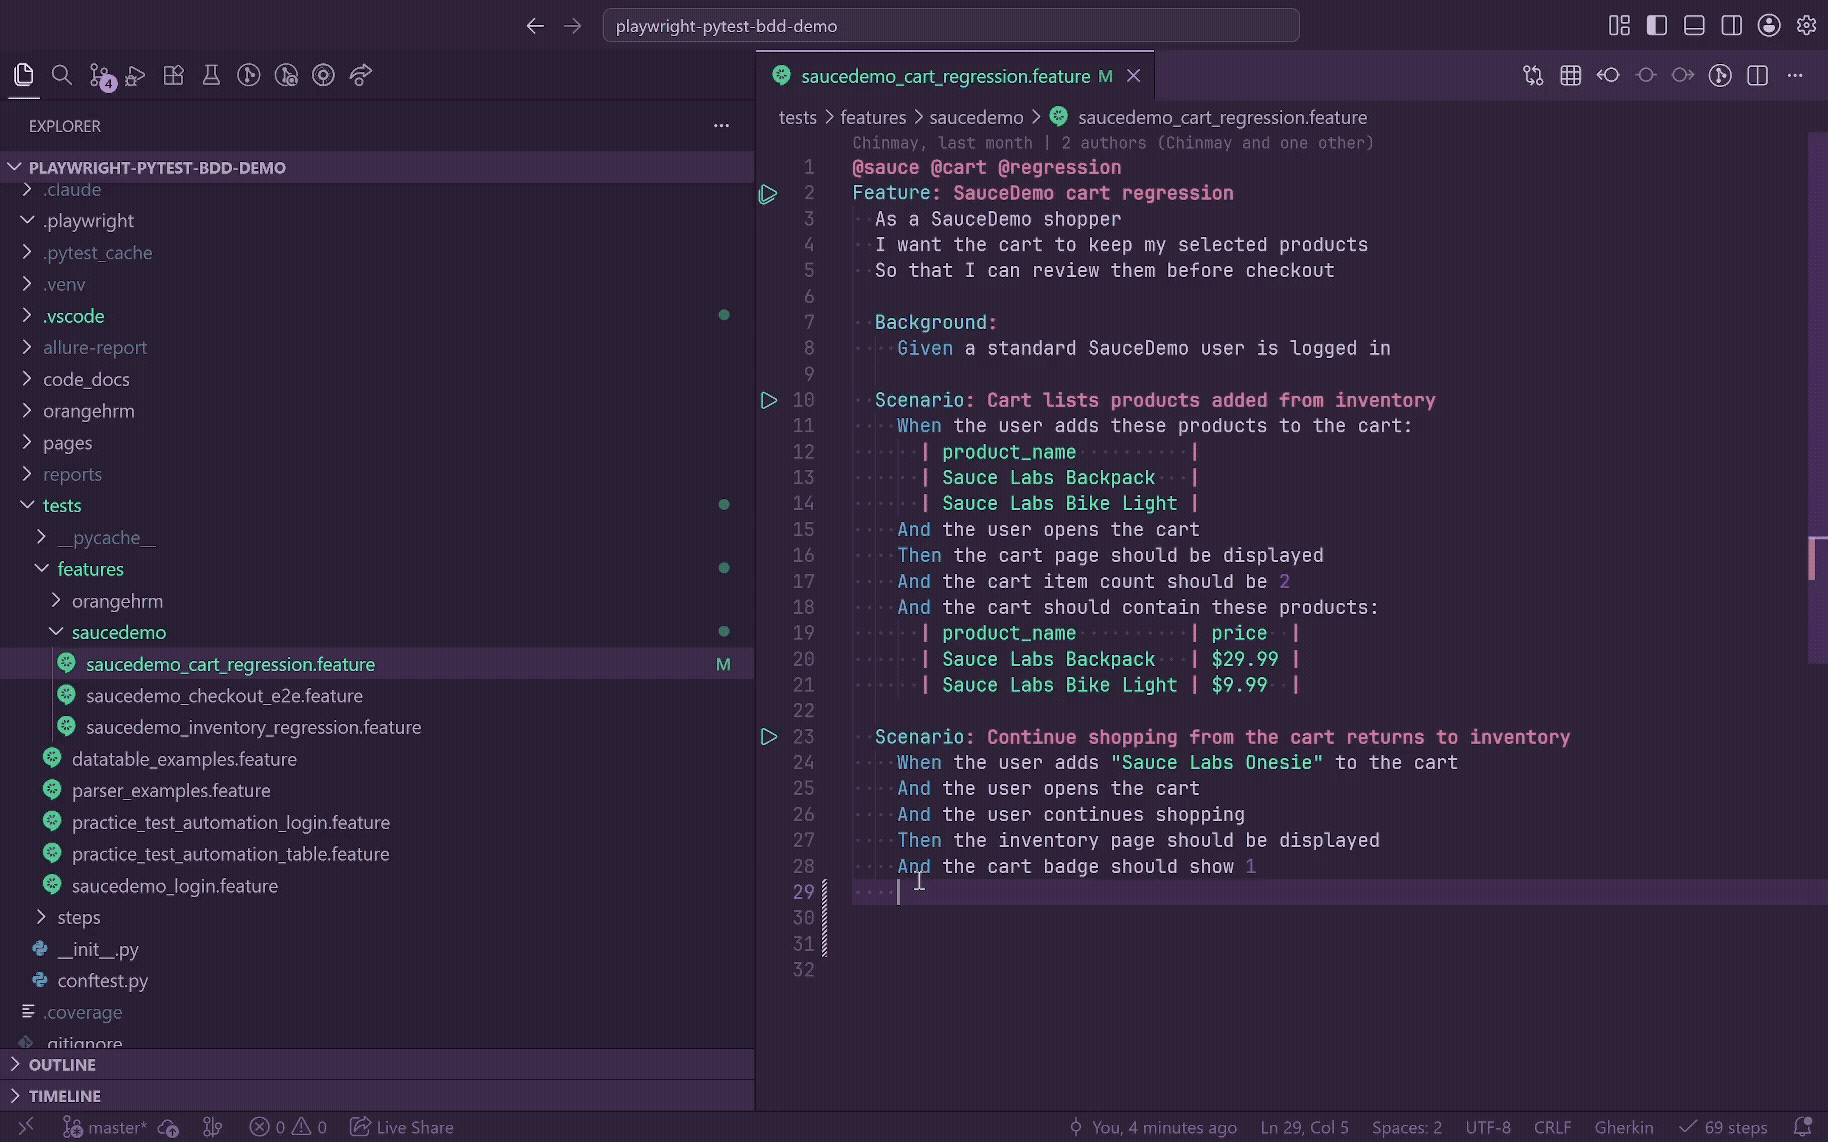Open saucedemo_checkout_e2e.feature in the explorer
1828x1142 pixels.
tap(224, 696)
